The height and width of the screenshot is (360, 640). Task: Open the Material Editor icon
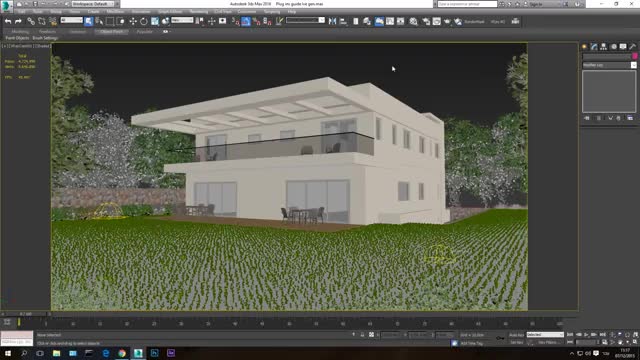(413, 21)
